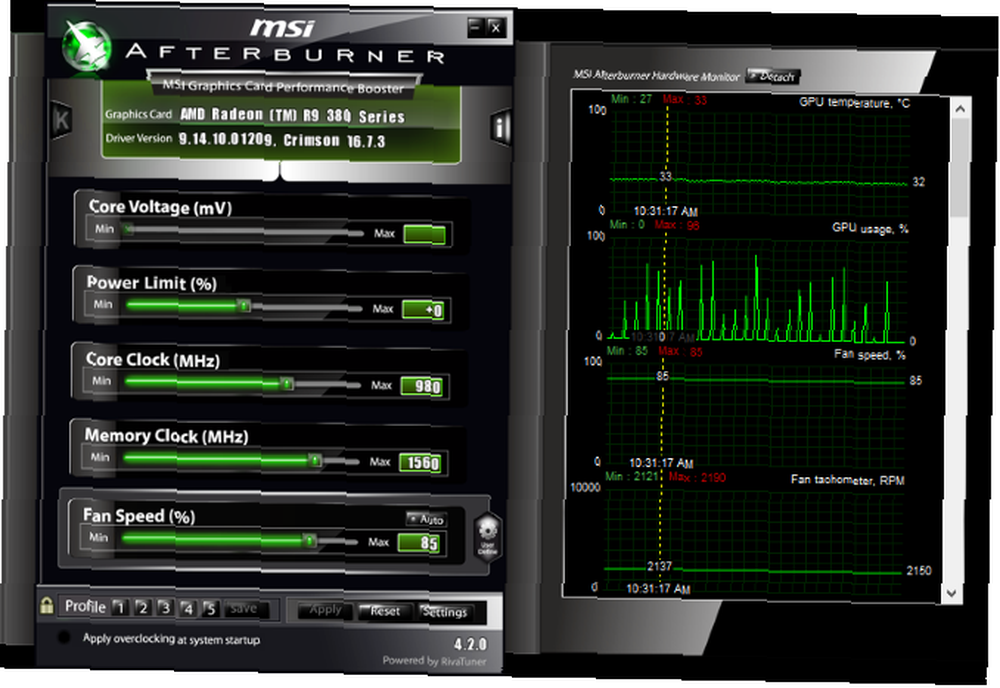Select profile slot 5
This screenshot has height=688, width=1000.
[210, 610]
